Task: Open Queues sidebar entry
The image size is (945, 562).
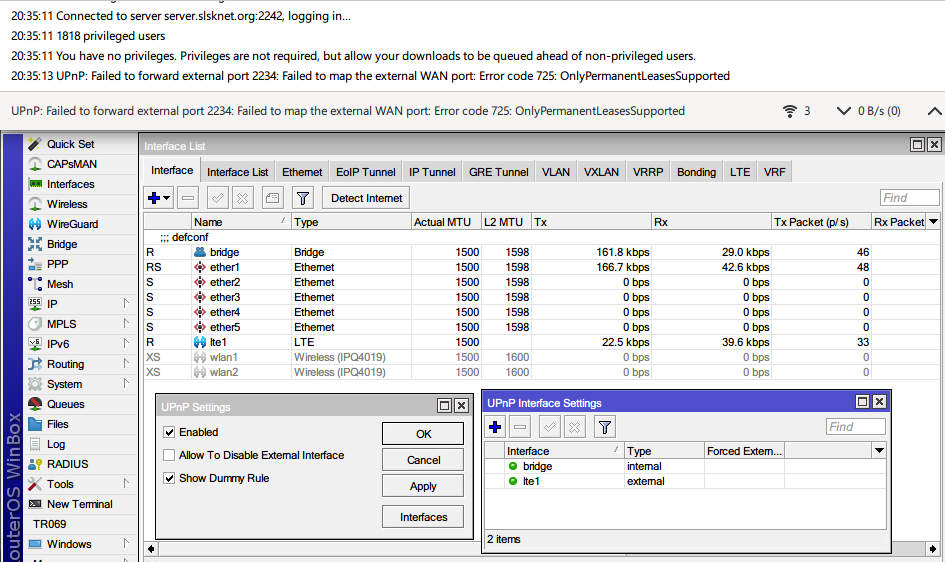Action: pyautogui.click(x=65, y=404)
